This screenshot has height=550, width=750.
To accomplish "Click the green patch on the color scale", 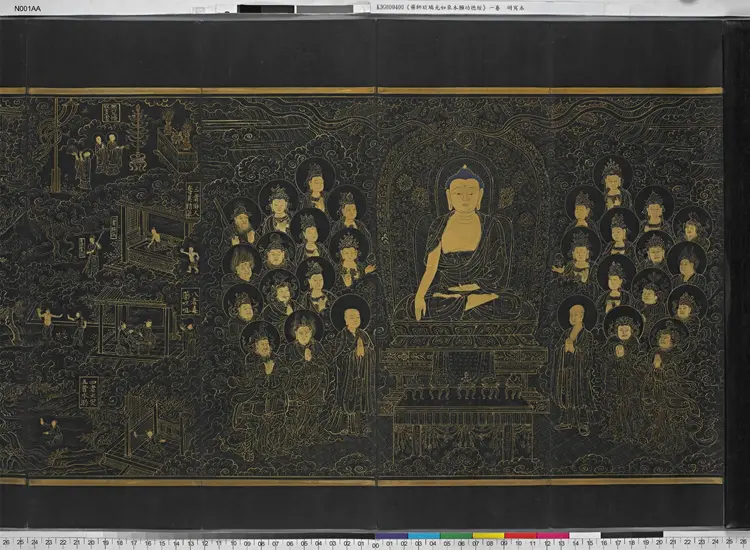I will [456, 536].
